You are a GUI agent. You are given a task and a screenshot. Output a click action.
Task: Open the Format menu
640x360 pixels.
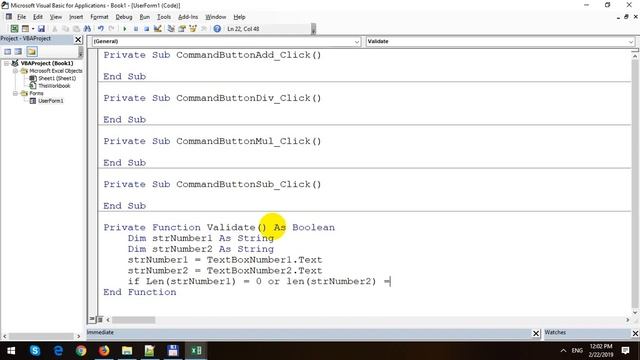coord(99,17)
